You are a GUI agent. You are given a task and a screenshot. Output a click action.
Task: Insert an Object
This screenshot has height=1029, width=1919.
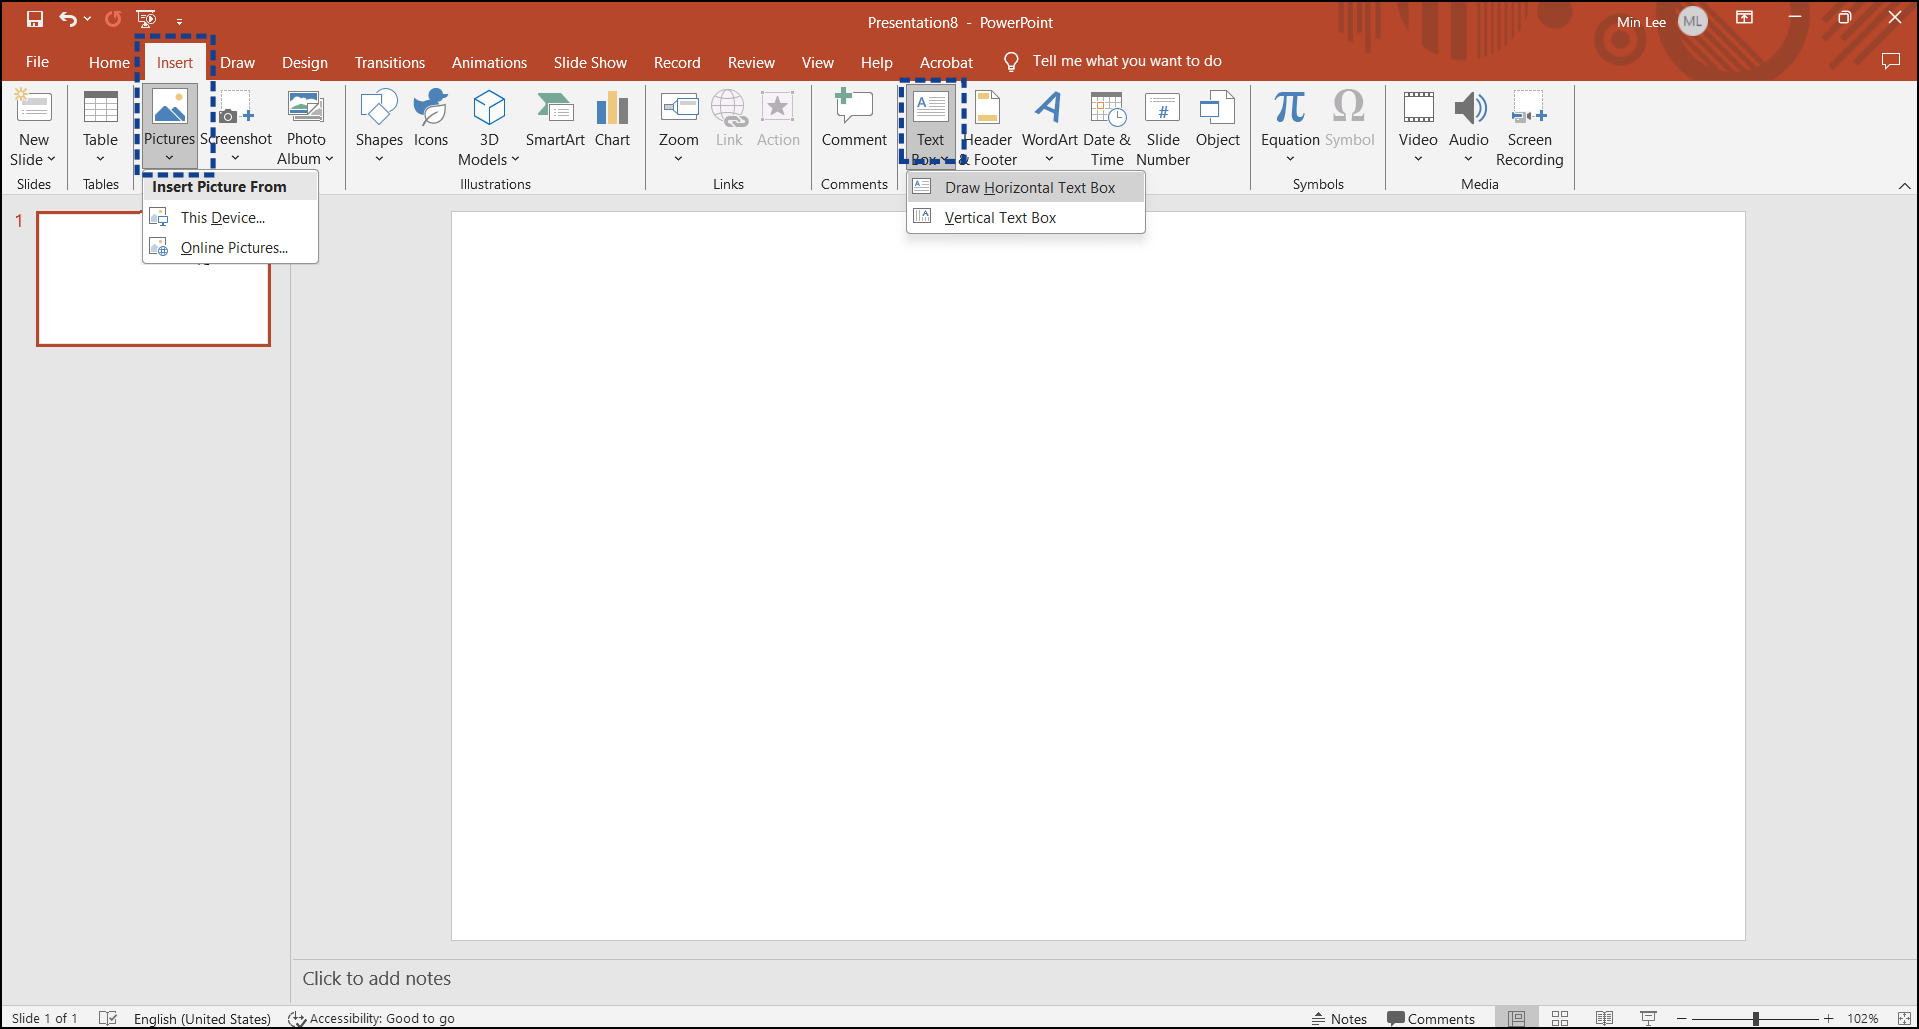[x=1217, y=120]
